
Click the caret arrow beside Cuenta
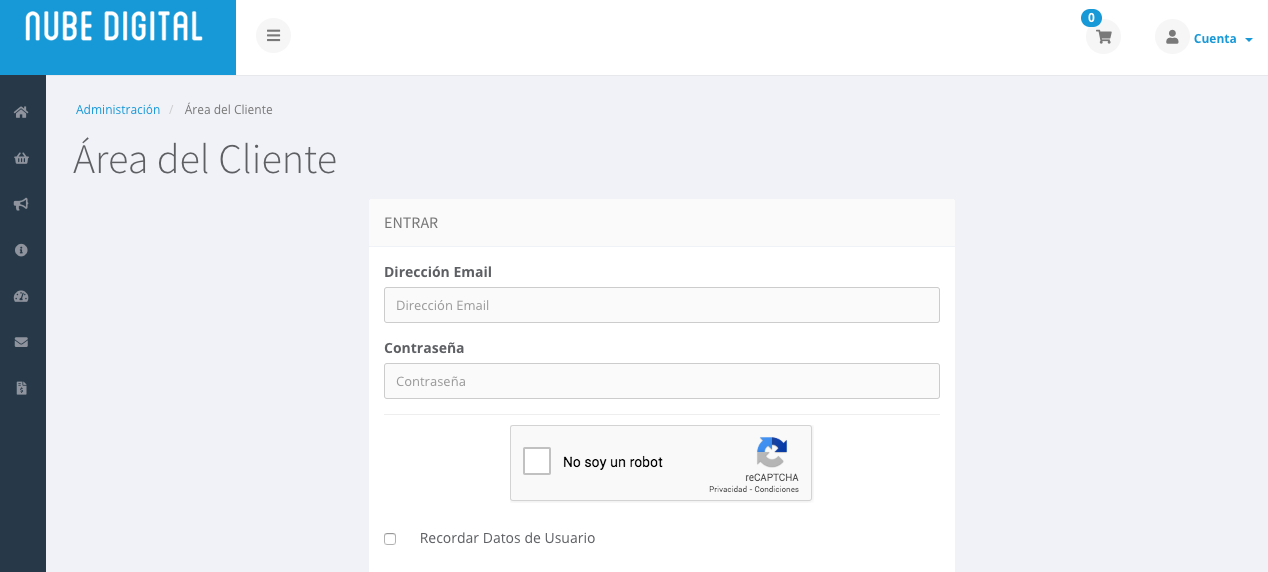(x=1249, y=40)
